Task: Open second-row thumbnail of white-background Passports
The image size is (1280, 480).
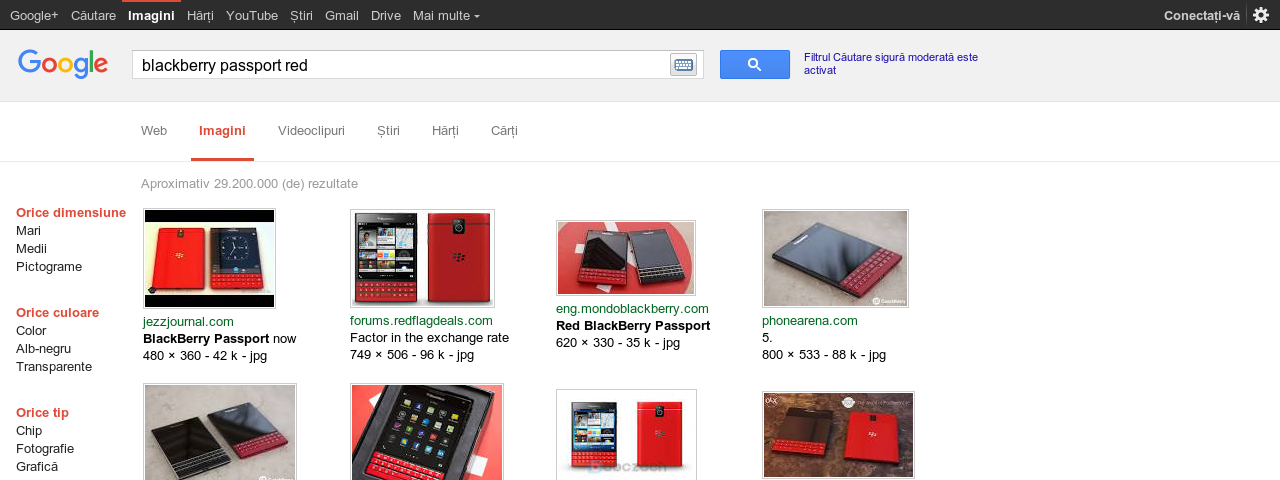Action: [626, 435]
